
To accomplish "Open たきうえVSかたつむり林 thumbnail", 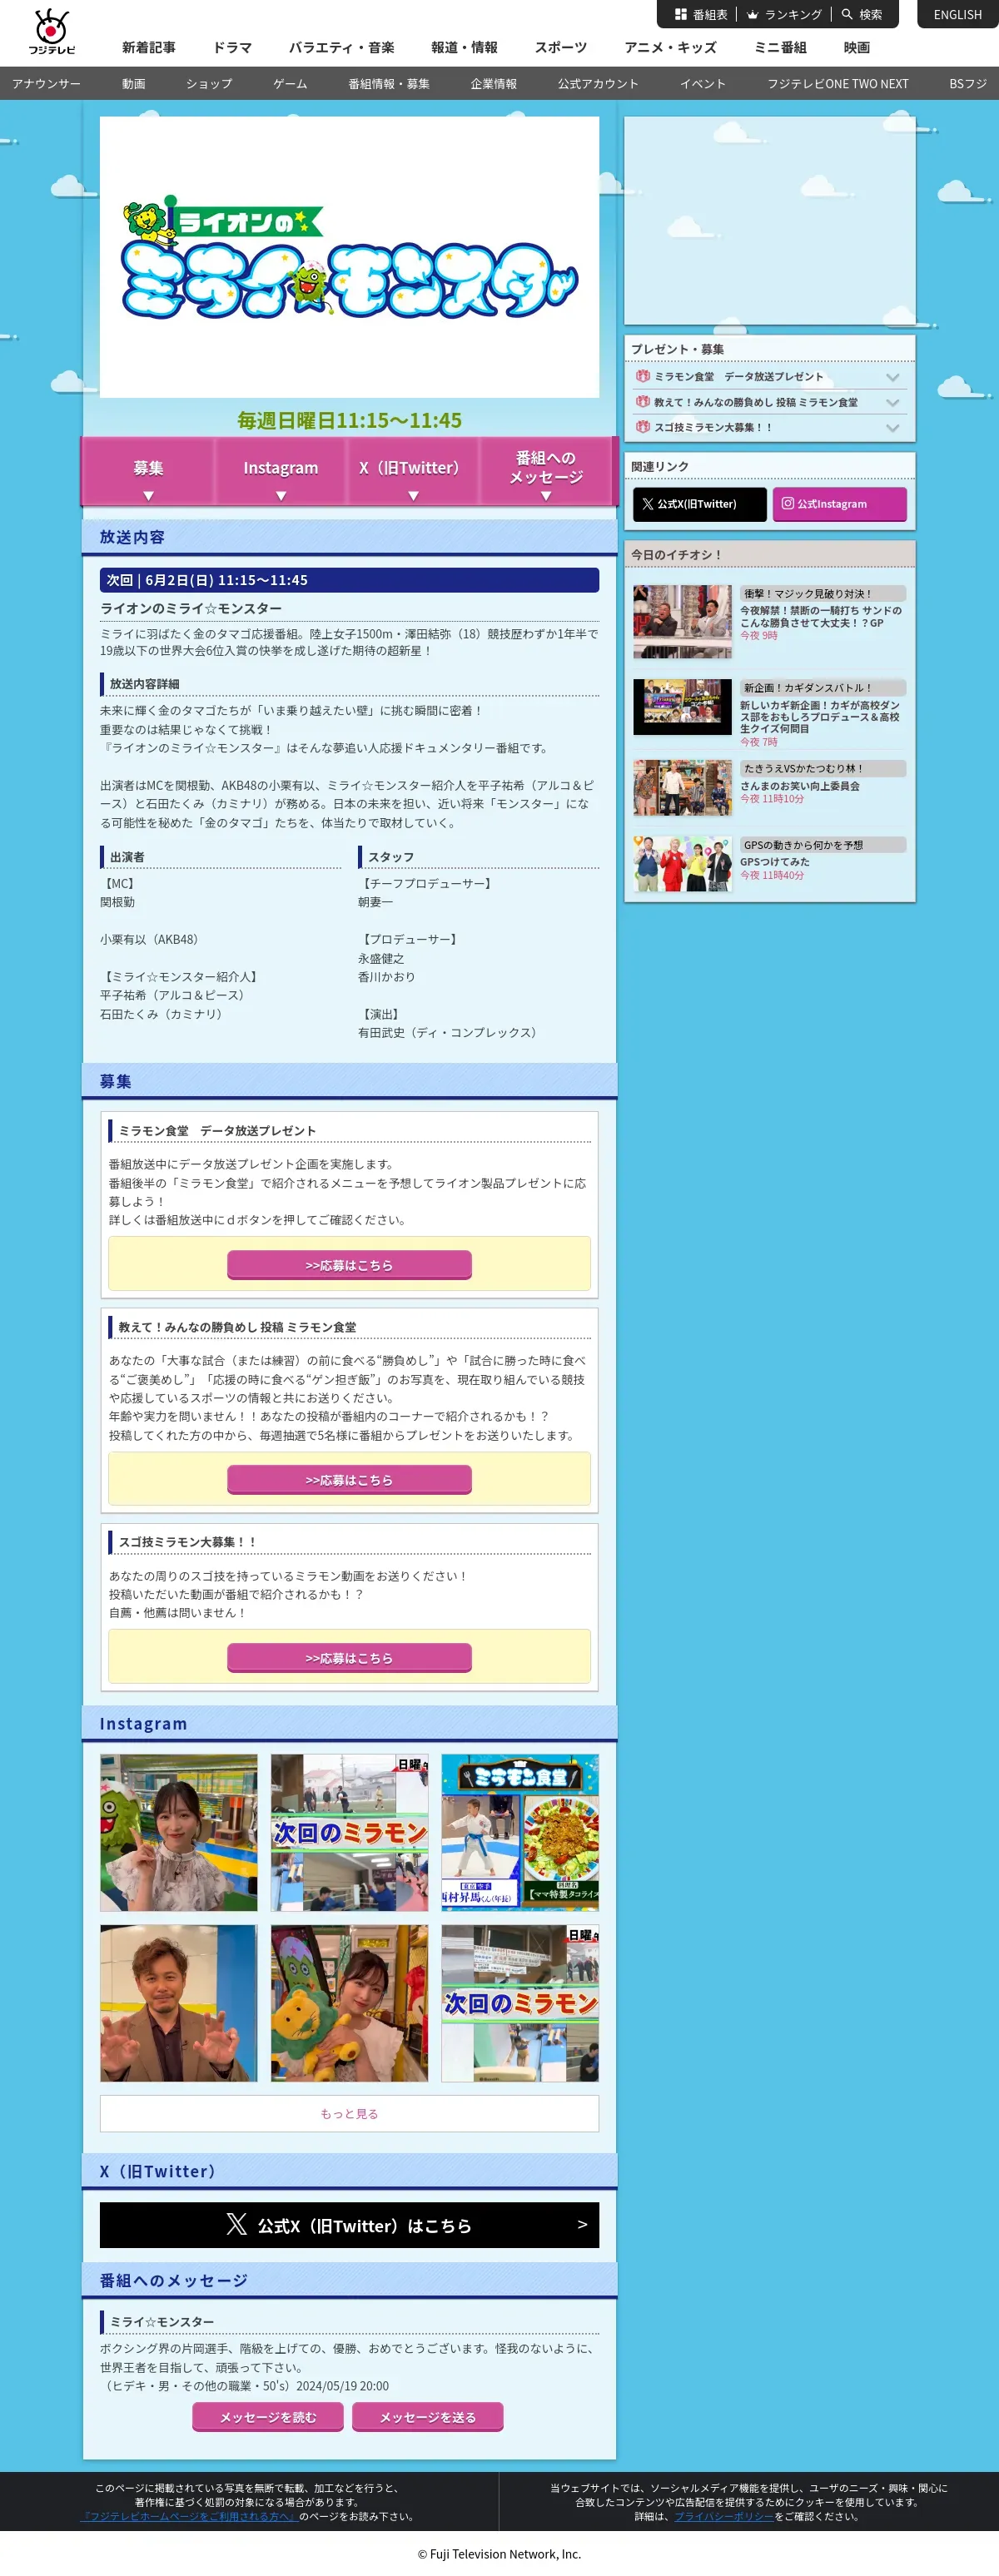I will [682, 787].
